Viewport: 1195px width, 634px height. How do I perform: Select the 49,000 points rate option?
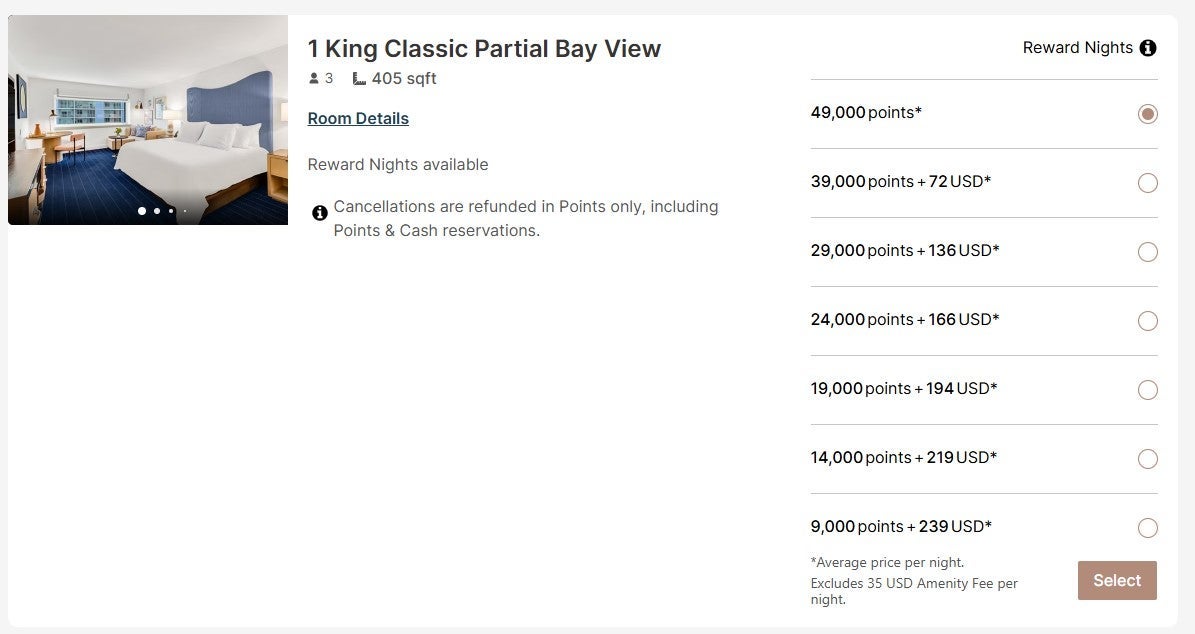1147,114
